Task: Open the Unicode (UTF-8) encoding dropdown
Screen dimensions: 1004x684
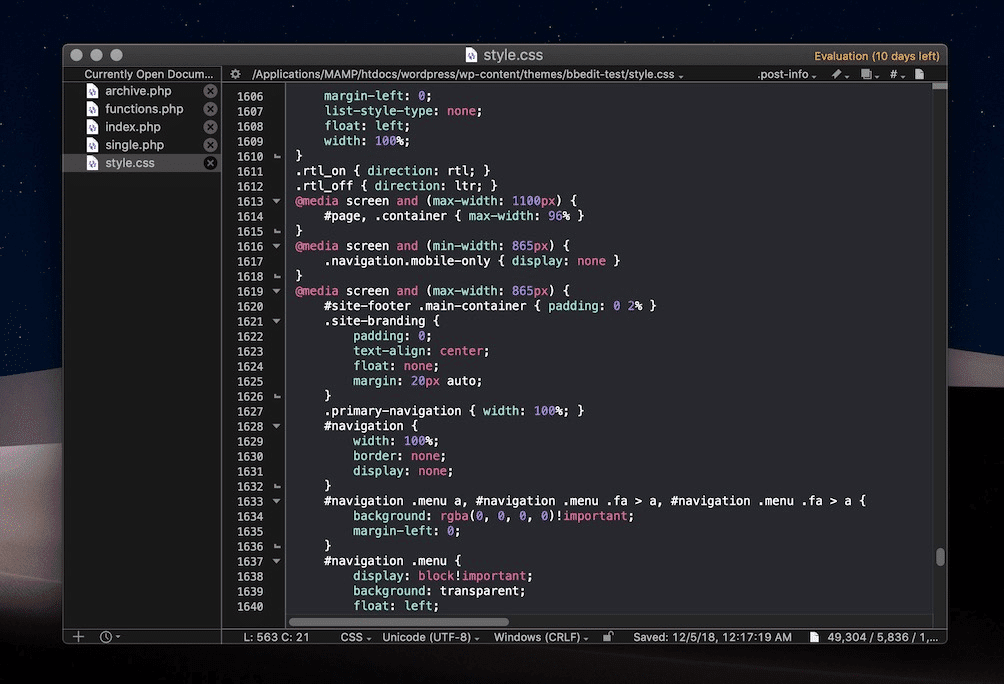Action: click(x=430, y=637)
